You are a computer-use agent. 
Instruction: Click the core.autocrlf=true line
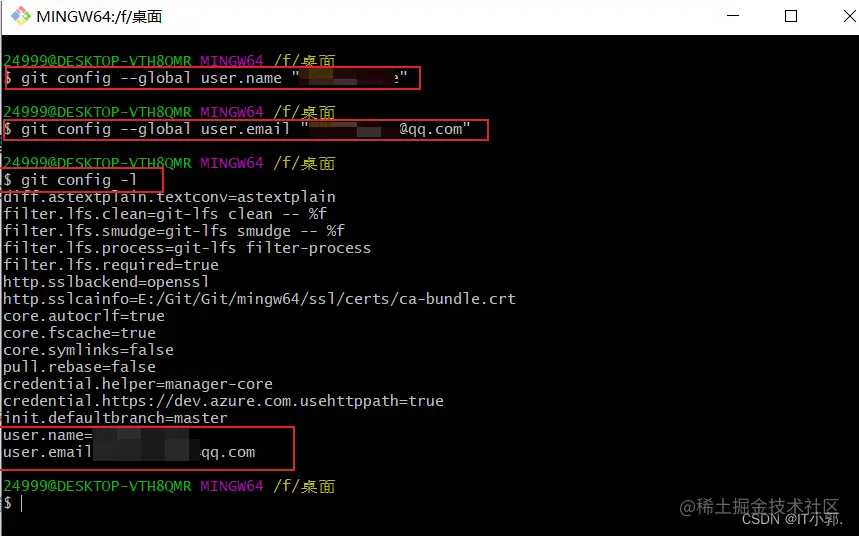(84, 316)
